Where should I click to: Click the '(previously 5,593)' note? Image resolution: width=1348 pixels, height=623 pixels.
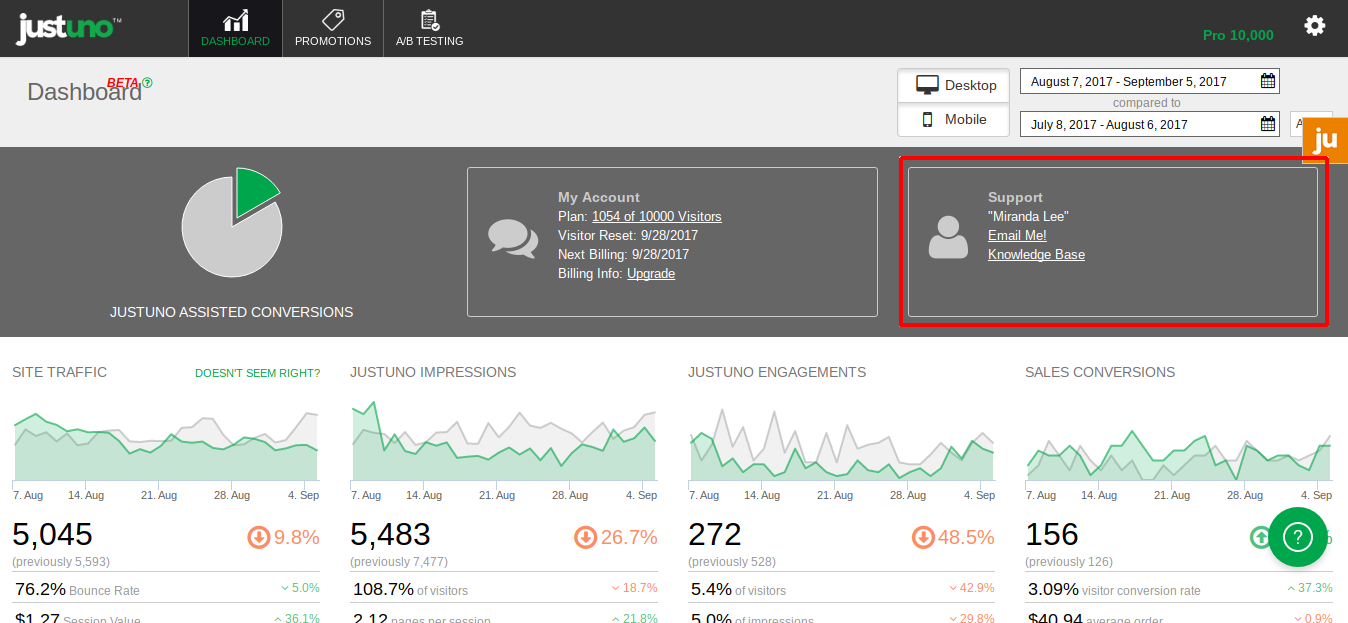61,562
